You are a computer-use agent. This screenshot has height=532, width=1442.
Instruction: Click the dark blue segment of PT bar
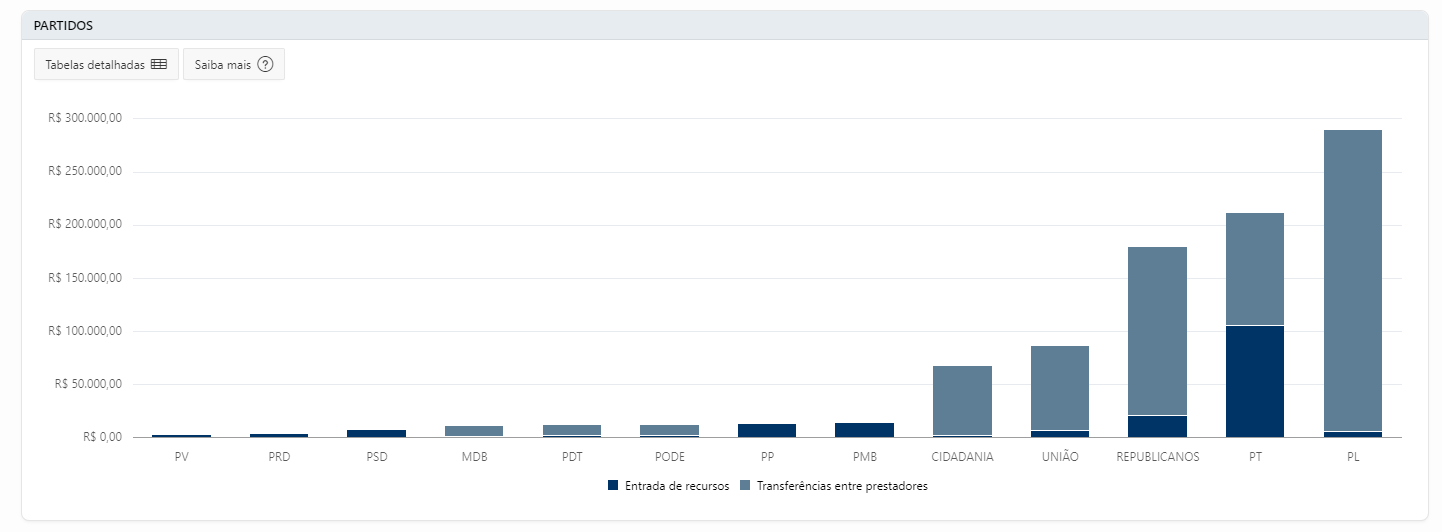pyautogui.click(x=1255, y=381)
